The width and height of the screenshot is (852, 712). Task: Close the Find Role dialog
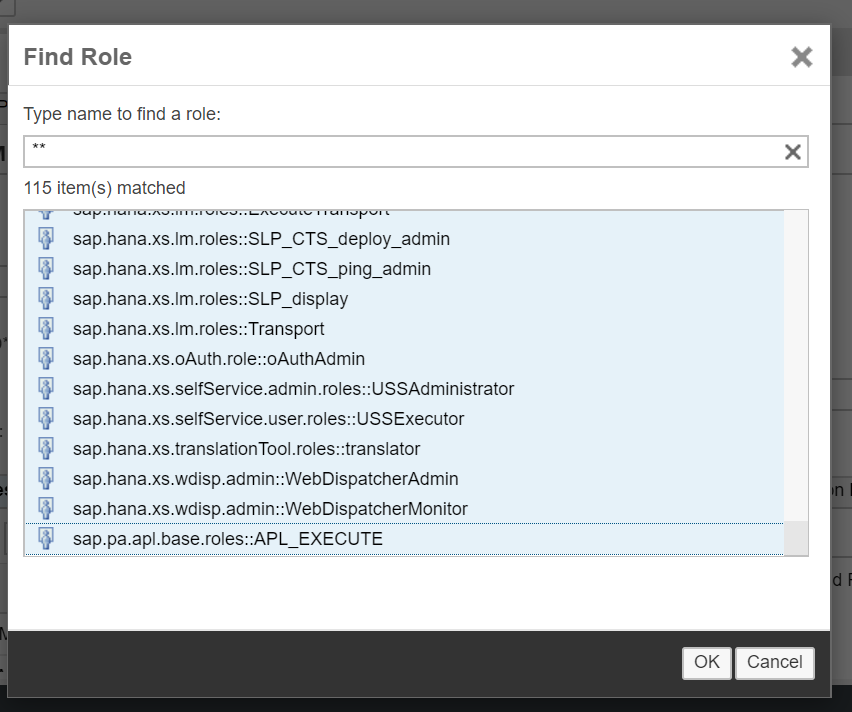coord(801,57)
